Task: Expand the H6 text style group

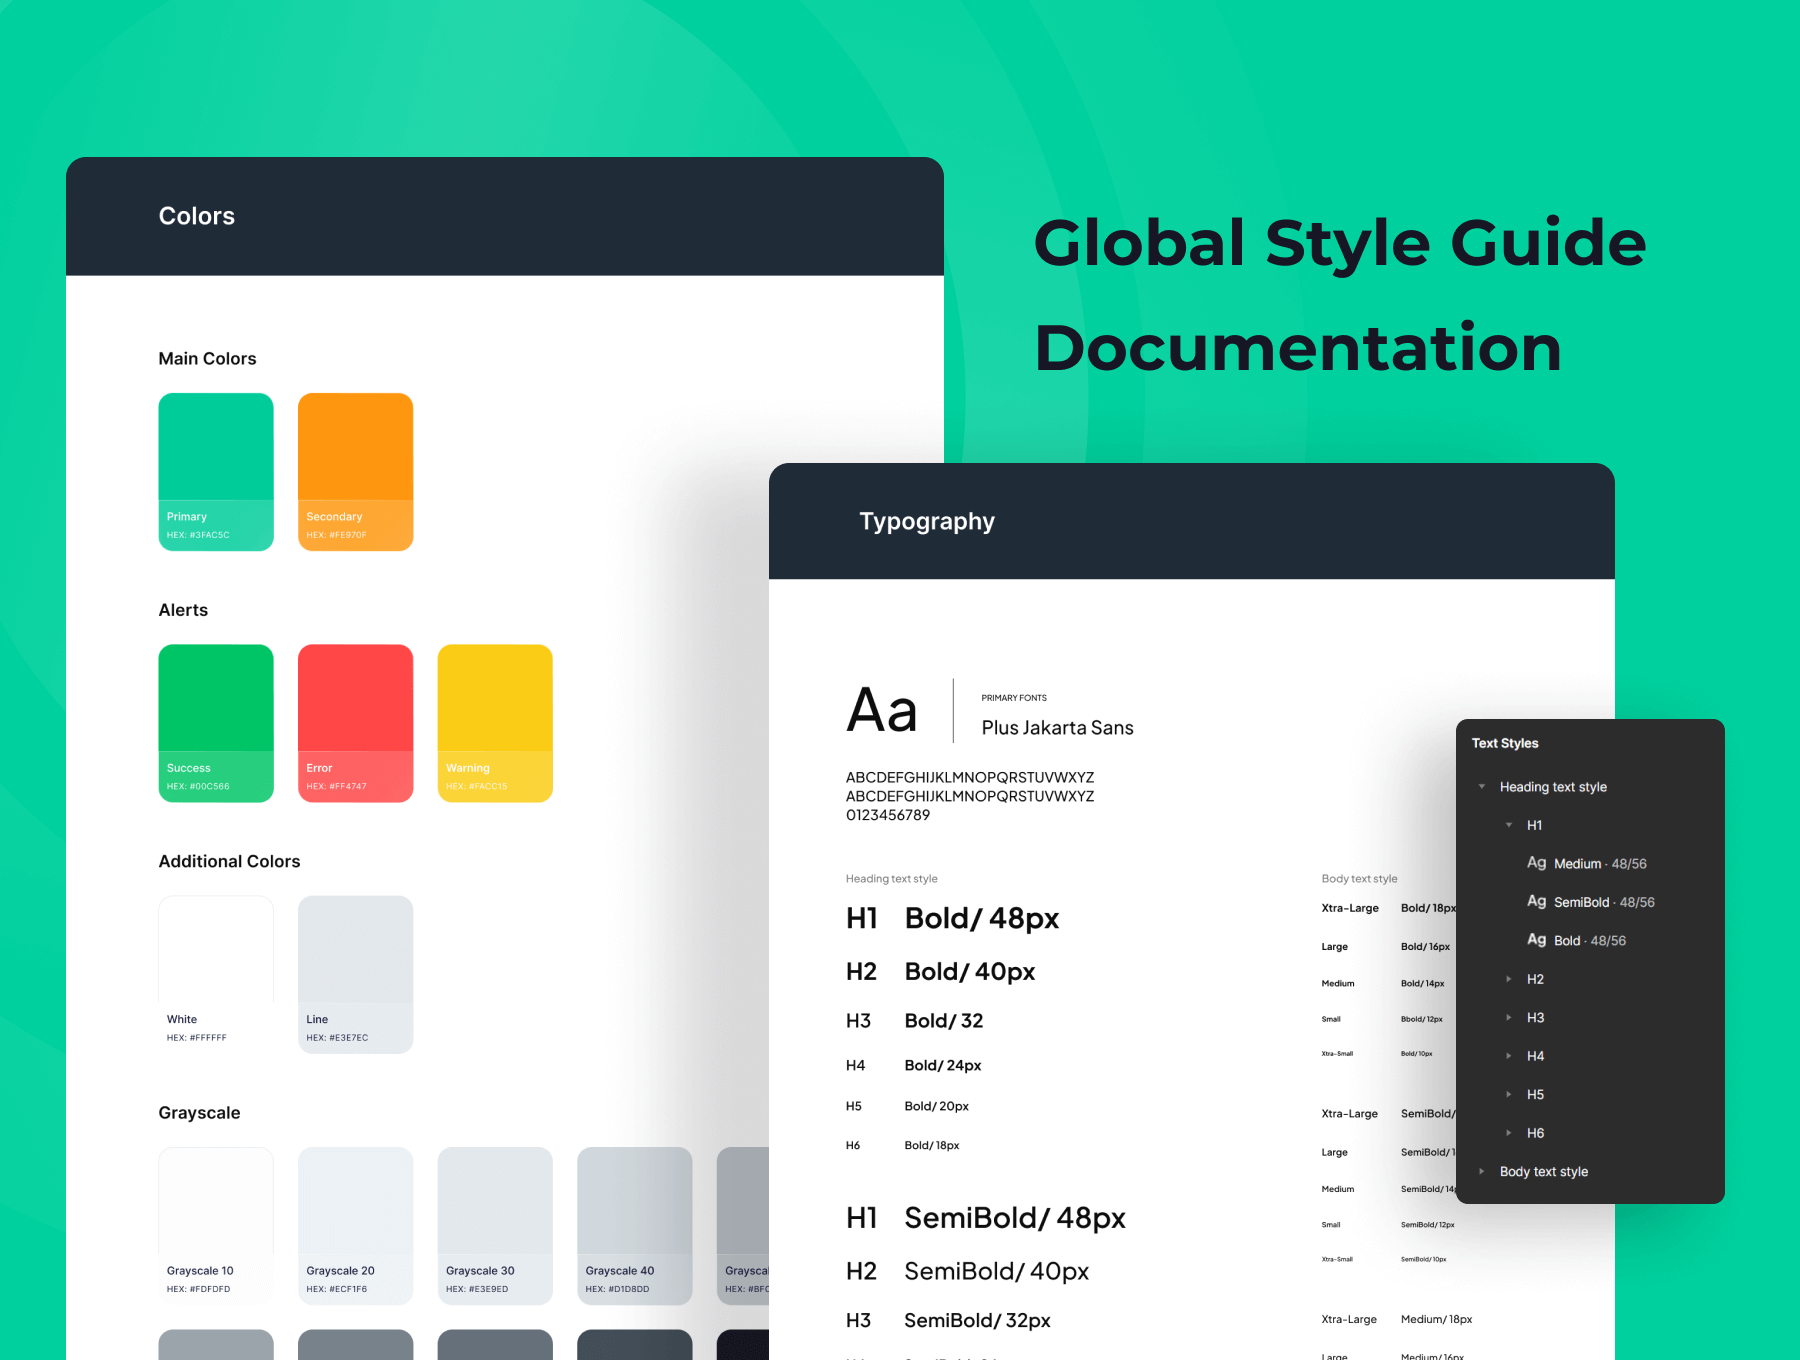Action: [x=1509, y=1133]
